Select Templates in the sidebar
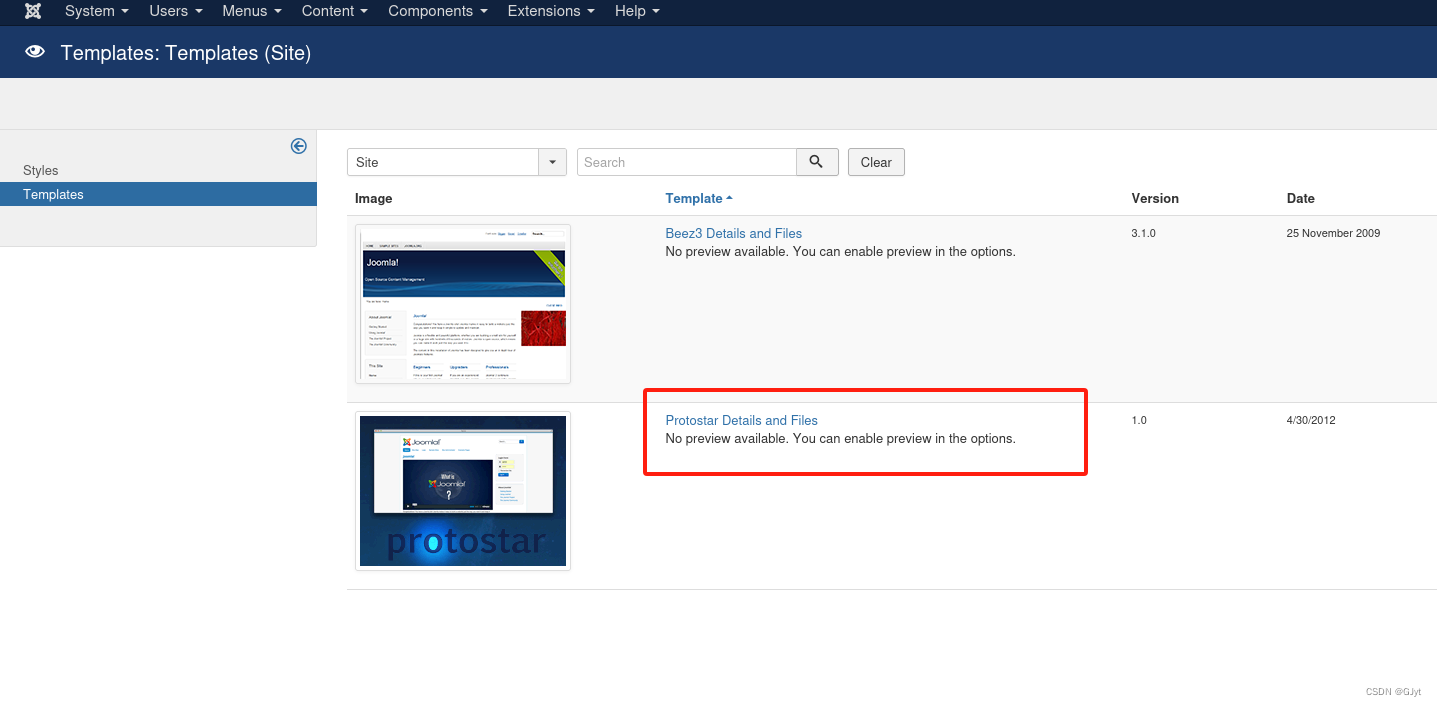The width and height of the screenshot is (1437, 706). (x=158, y=194)
